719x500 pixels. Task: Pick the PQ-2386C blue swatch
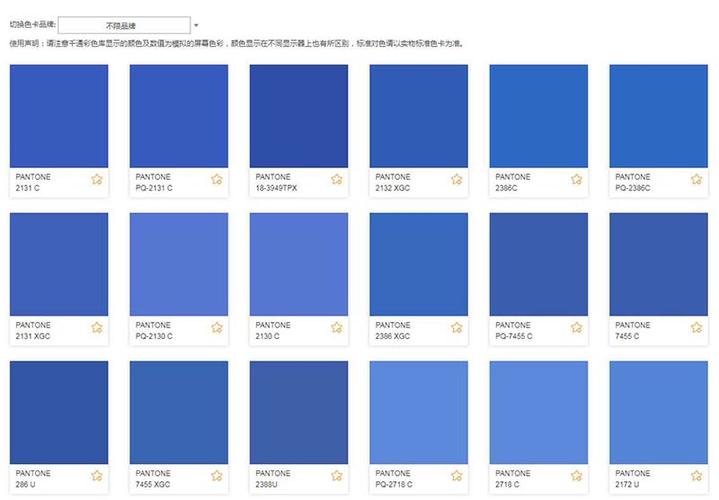tap(658, 116)
